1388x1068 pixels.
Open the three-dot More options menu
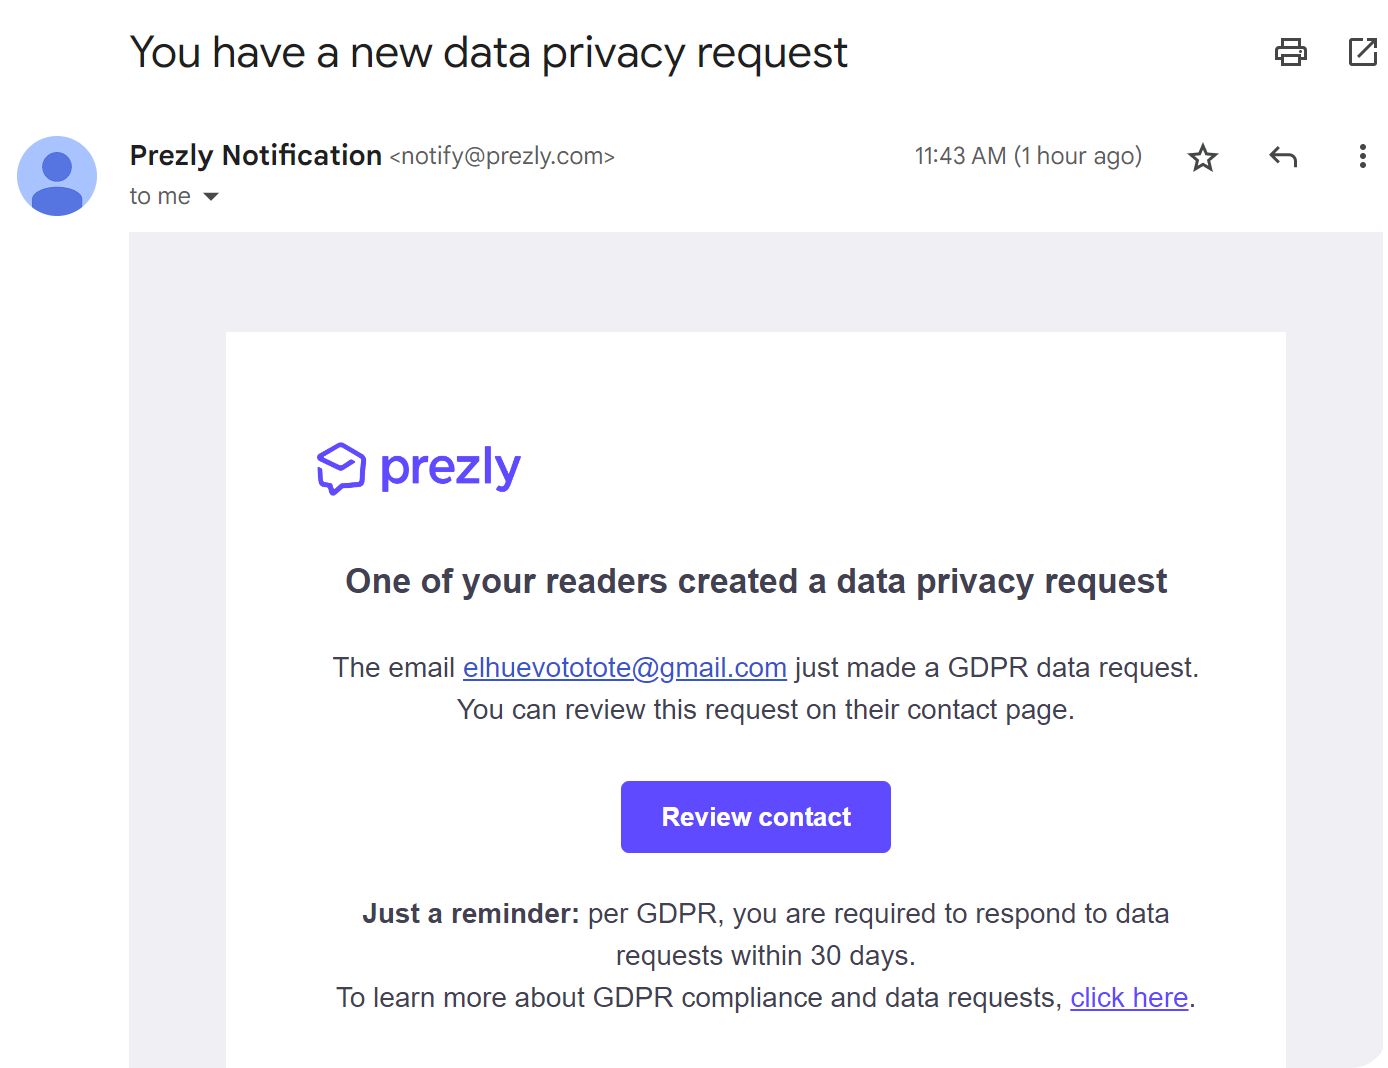(x=1362, y=156)
